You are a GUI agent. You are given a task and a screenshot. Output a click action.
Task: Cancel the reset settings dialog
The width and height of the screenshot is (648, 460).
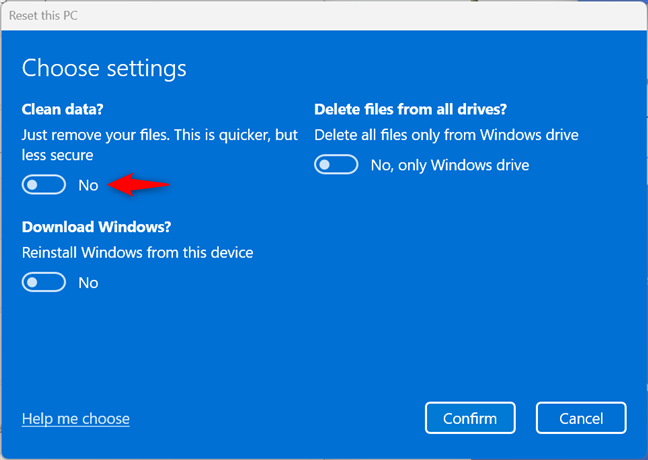pos(581,418)
